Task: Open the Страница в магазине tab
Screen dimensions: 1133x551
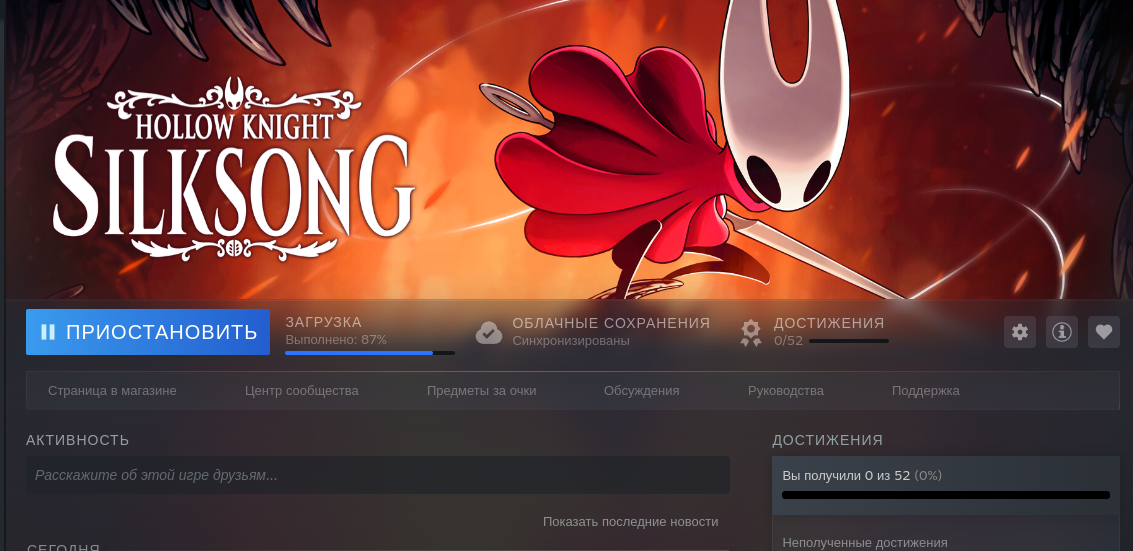Action: 112,391
